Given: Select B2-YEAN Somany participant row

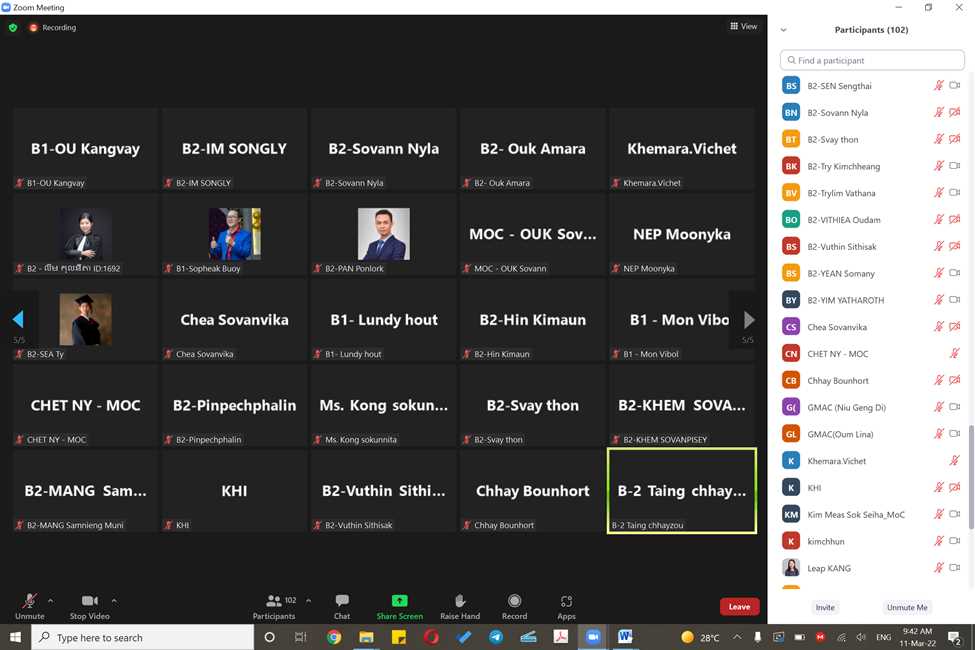Looking at the screenshot, I should (x=871, y=273).
